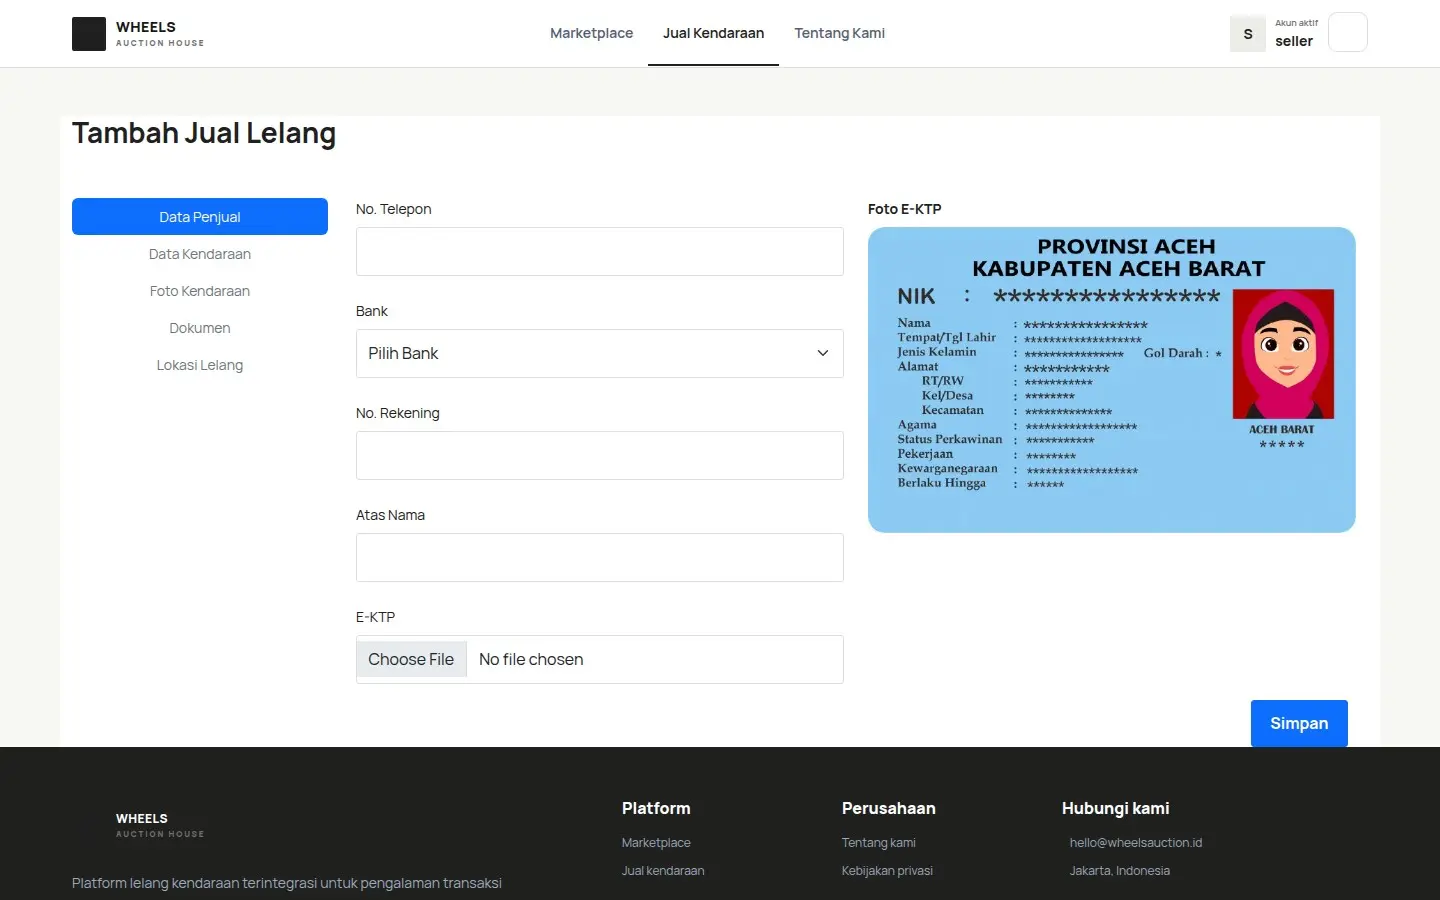Open the footer Jual kendaraan link

point(663,871)
